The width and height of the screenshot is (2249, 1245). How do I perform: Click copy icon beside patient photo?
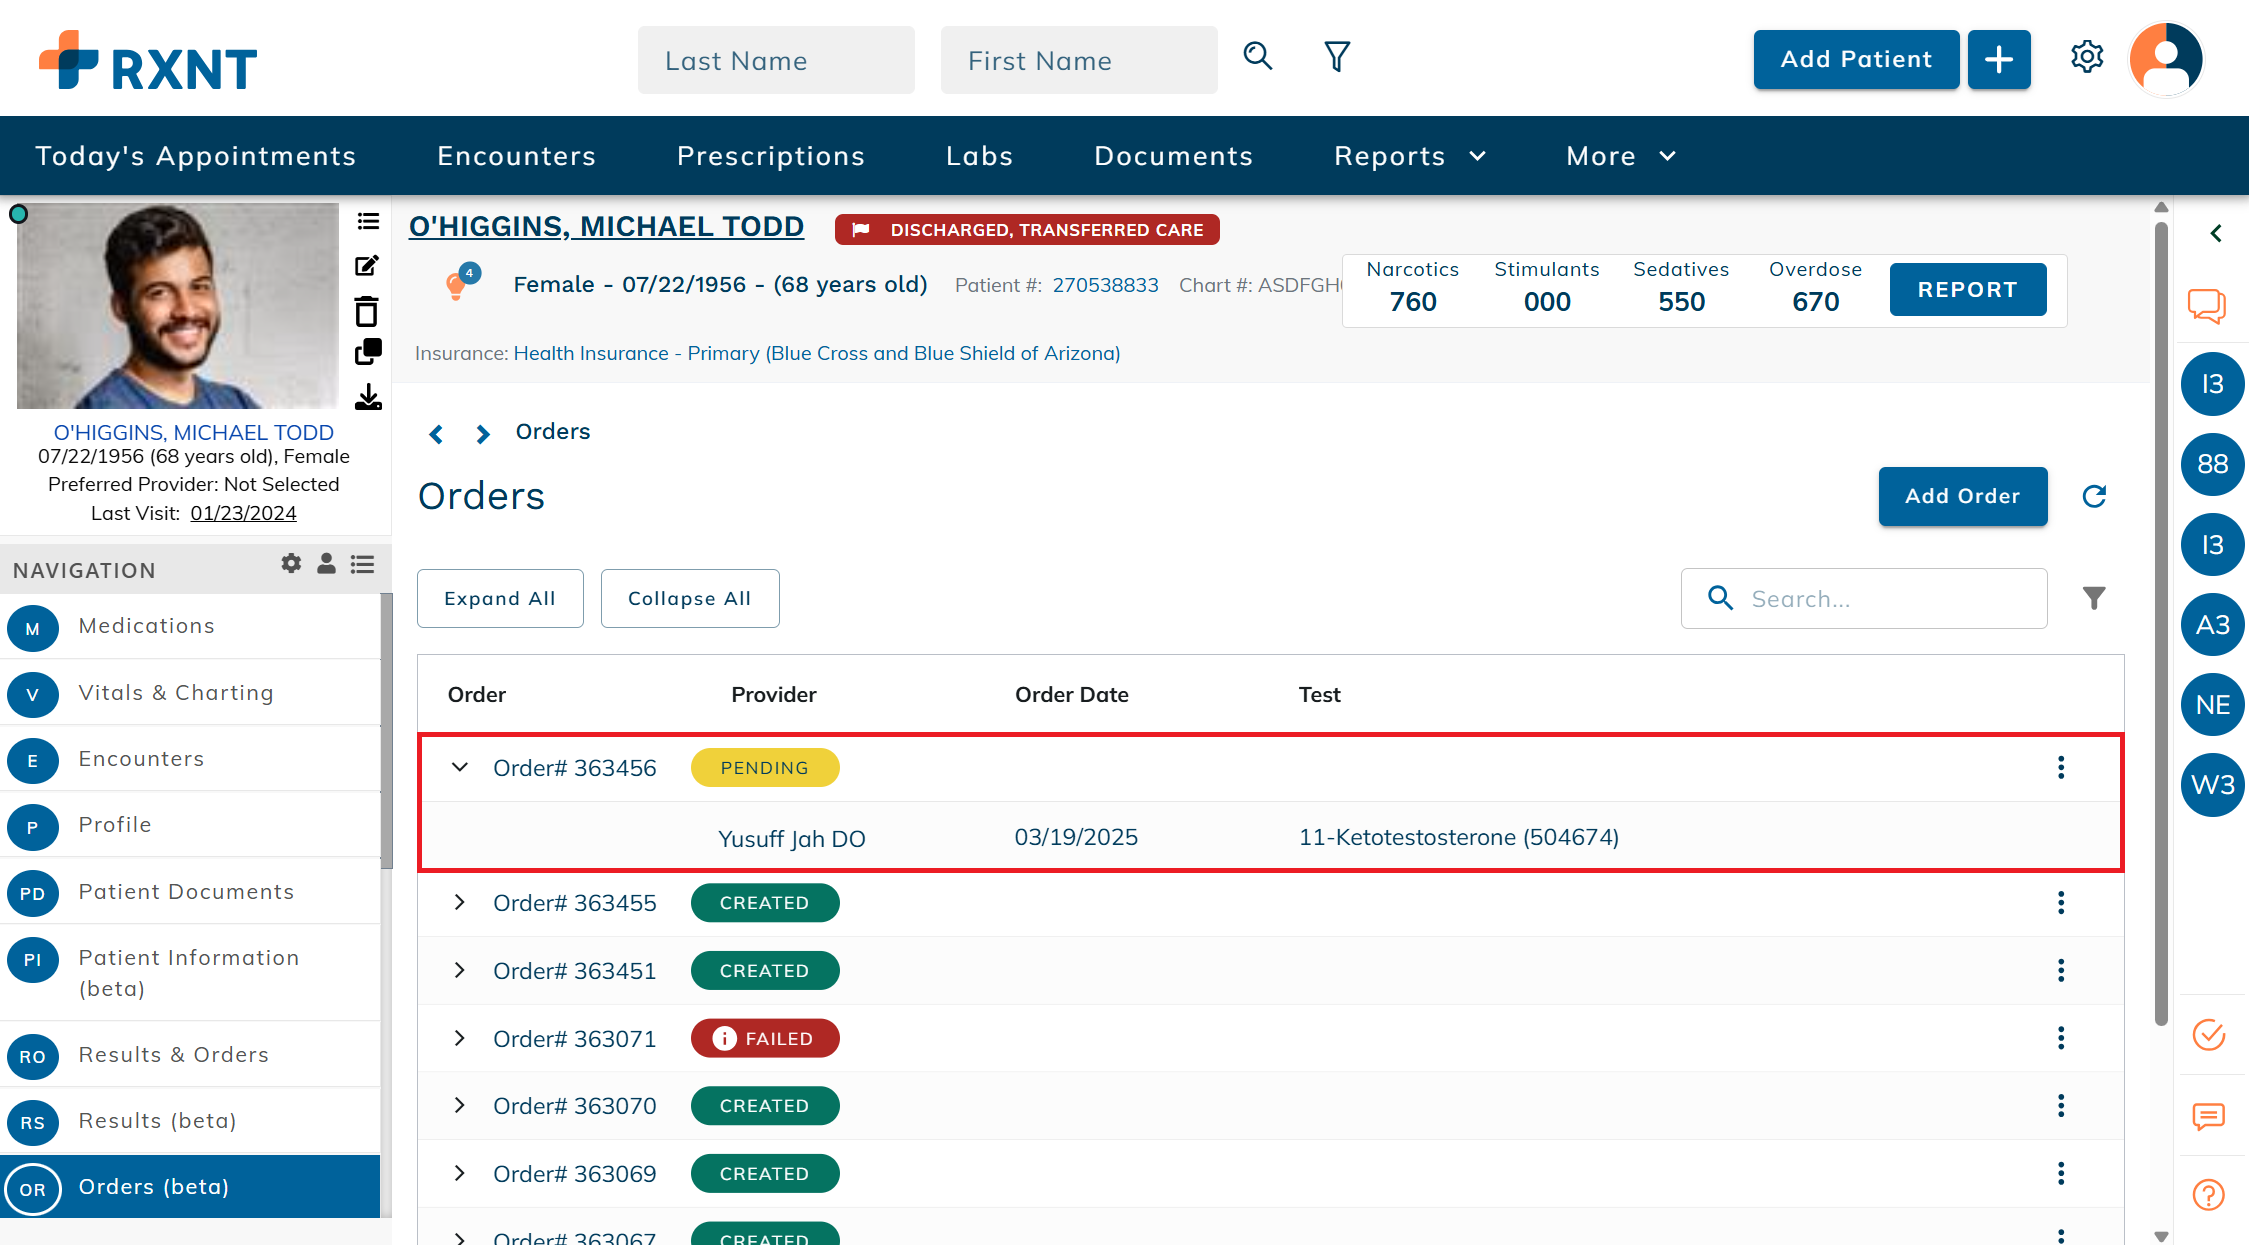pyautogui.click(x=368, y=352)
